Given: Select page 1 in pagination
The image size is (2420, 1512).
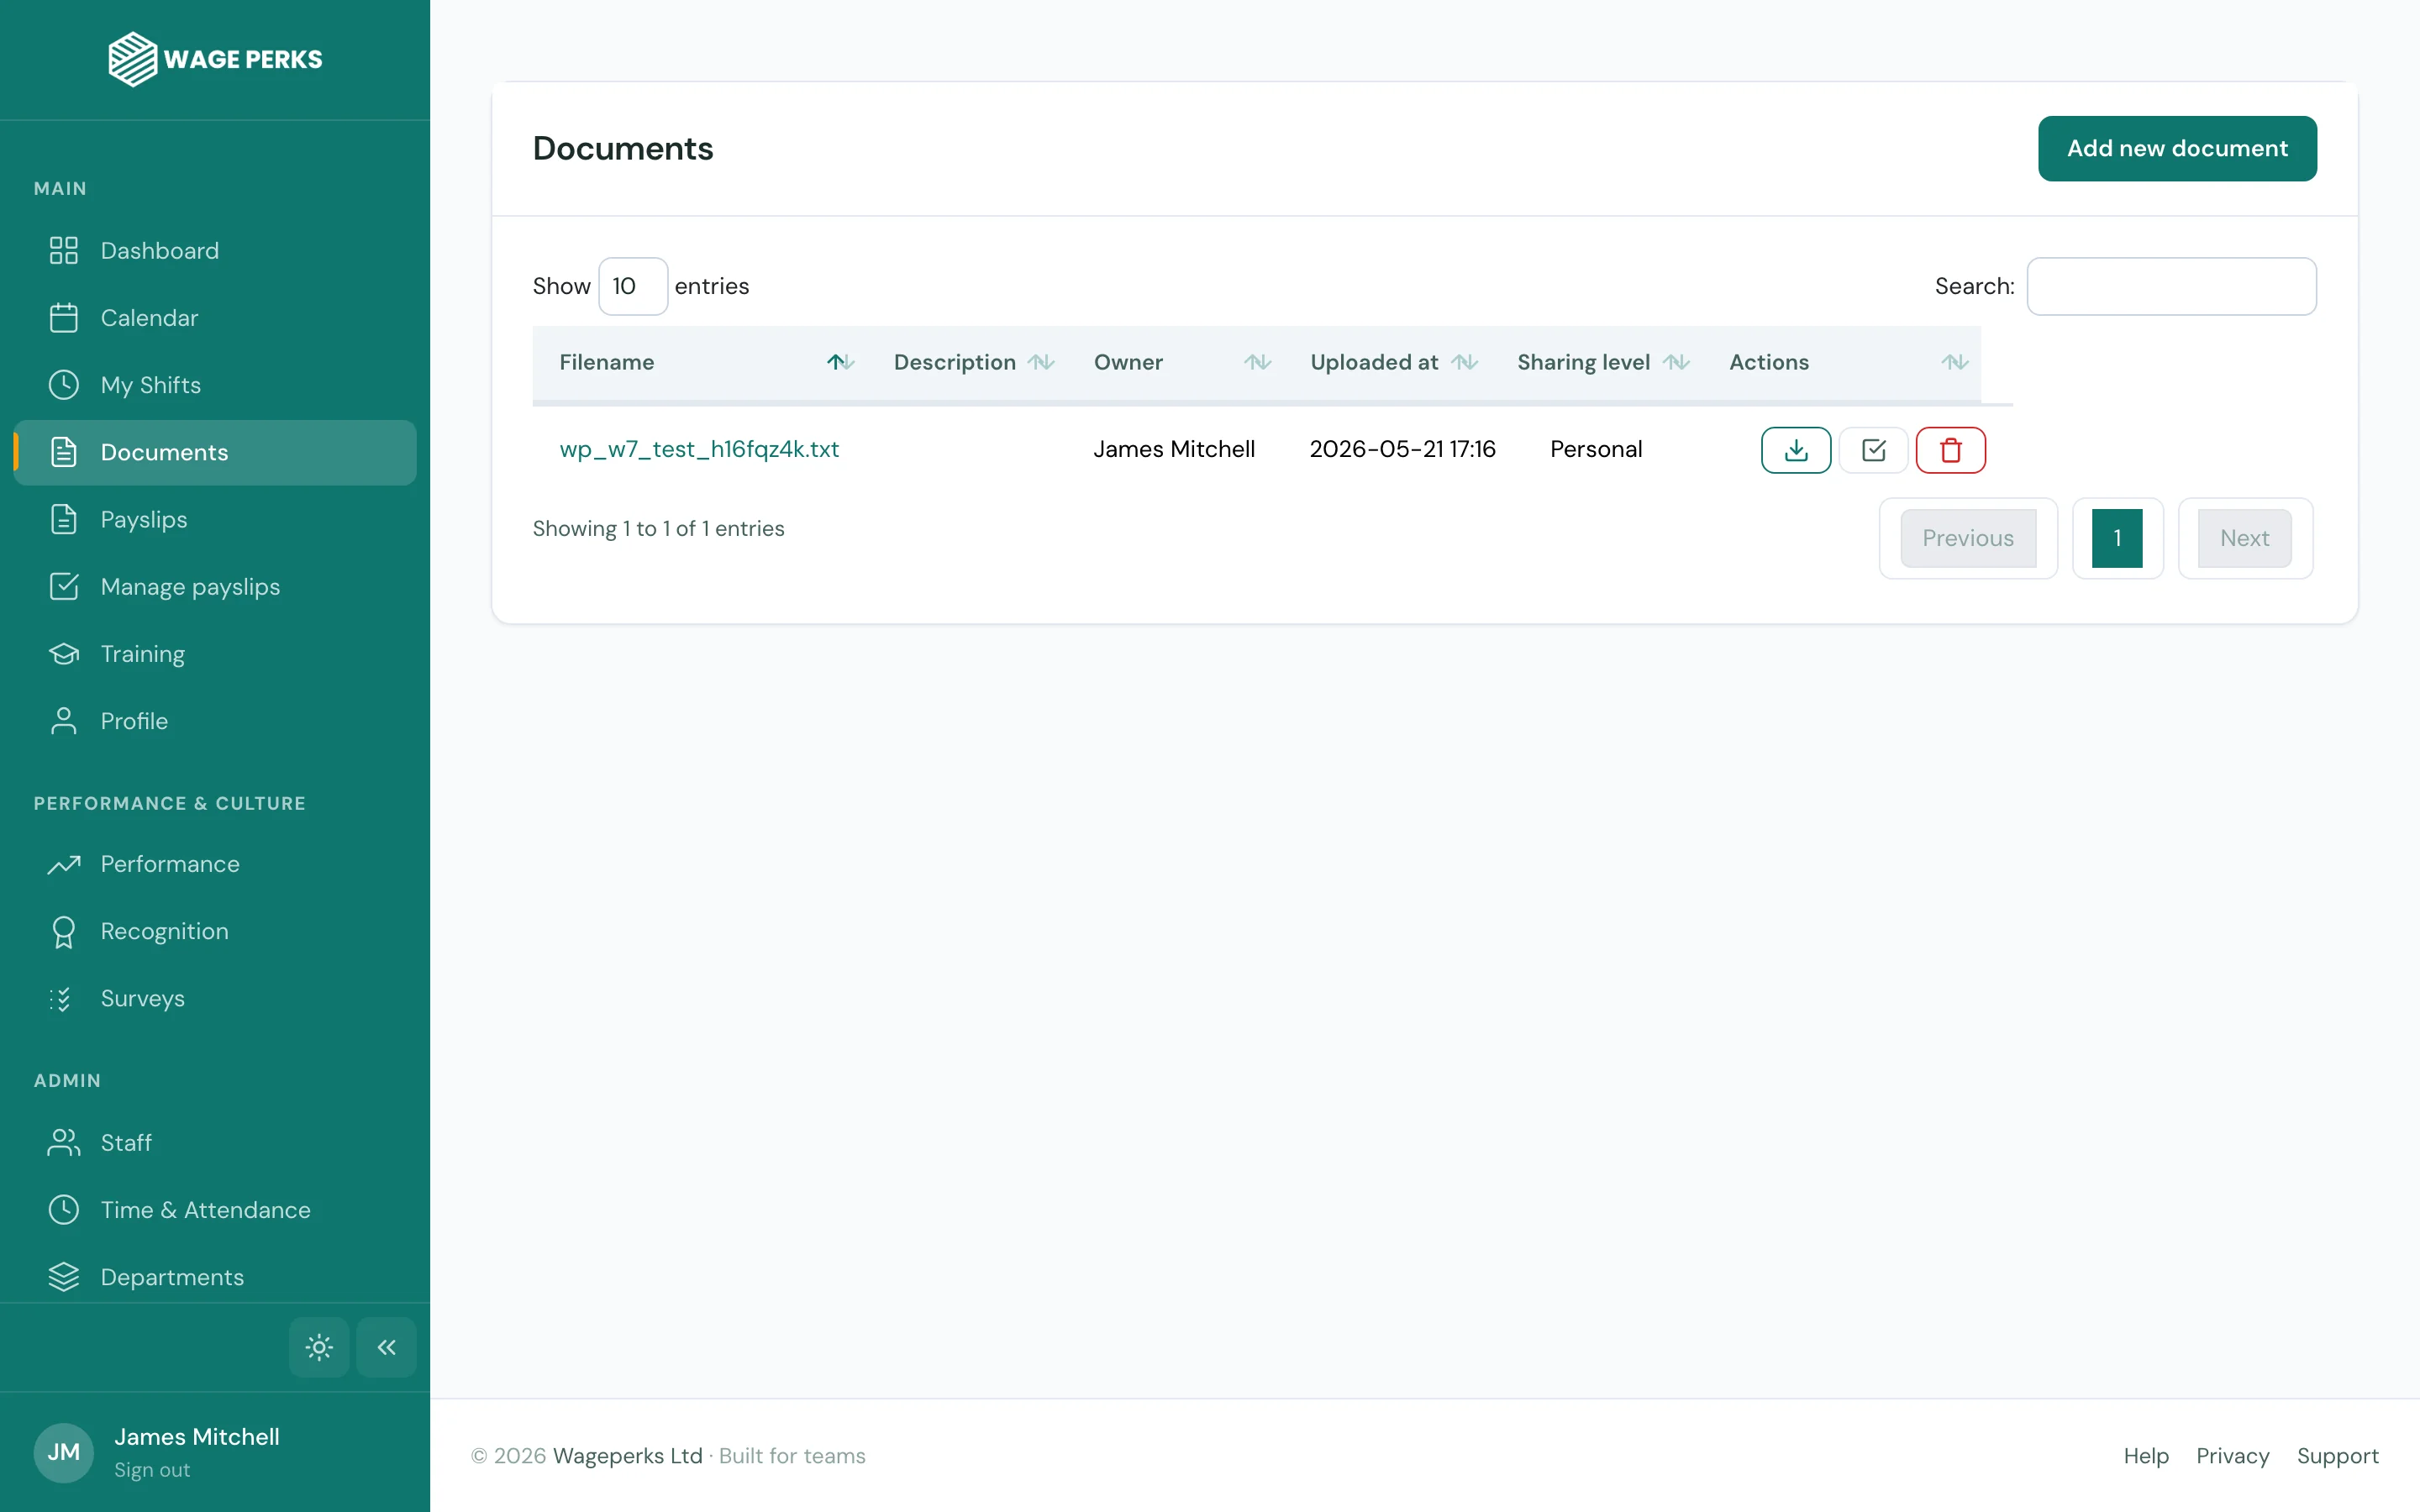Looking at the screenshot, I should pyautogui.click(x=2117, y=538).
